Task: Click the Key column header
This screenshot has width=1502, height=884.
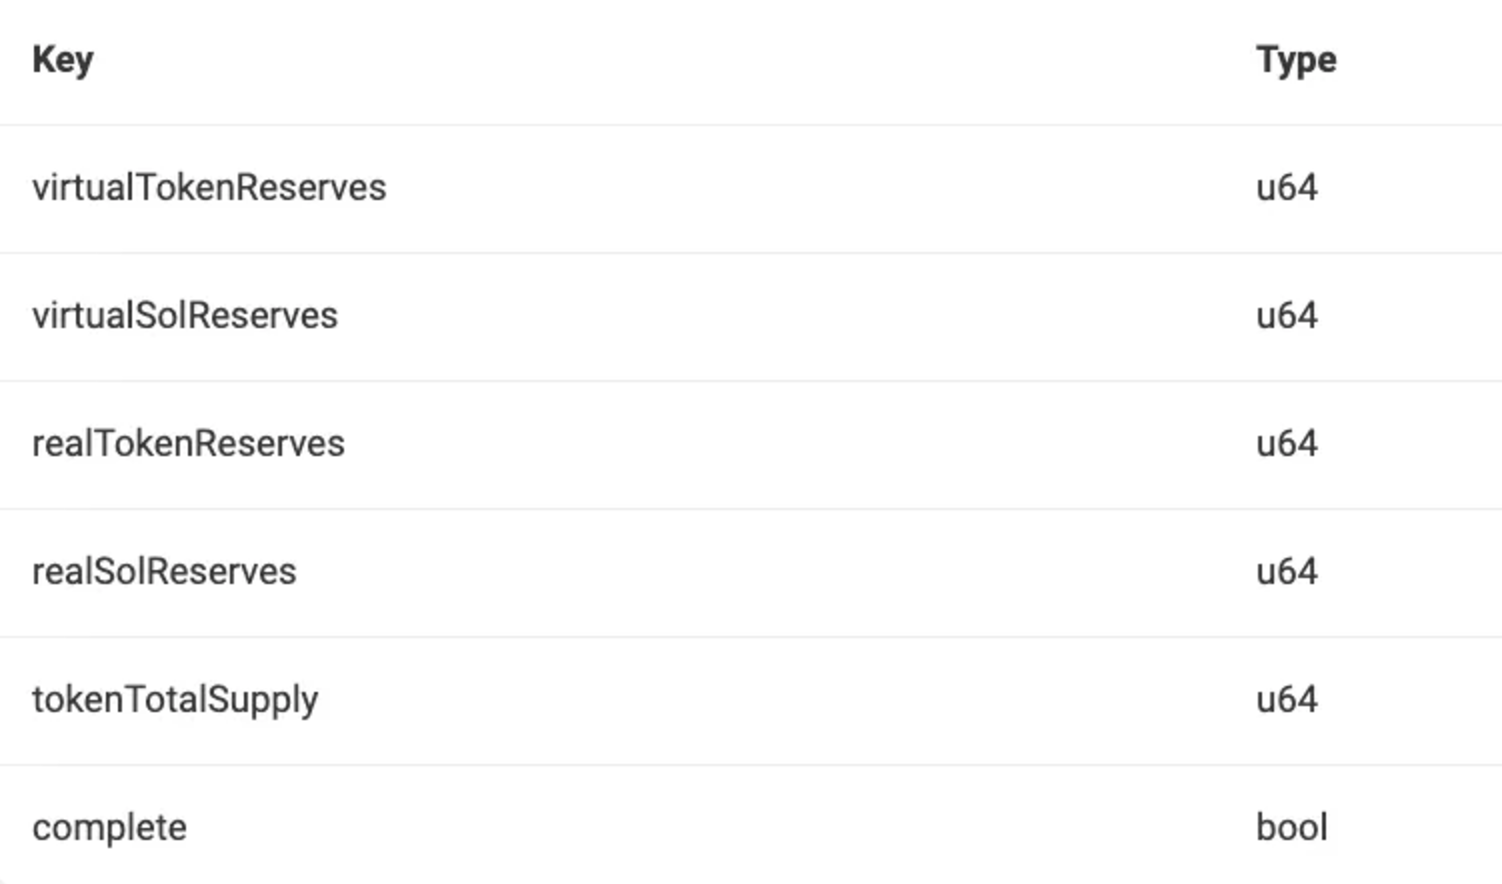Action: pos(63,60)
